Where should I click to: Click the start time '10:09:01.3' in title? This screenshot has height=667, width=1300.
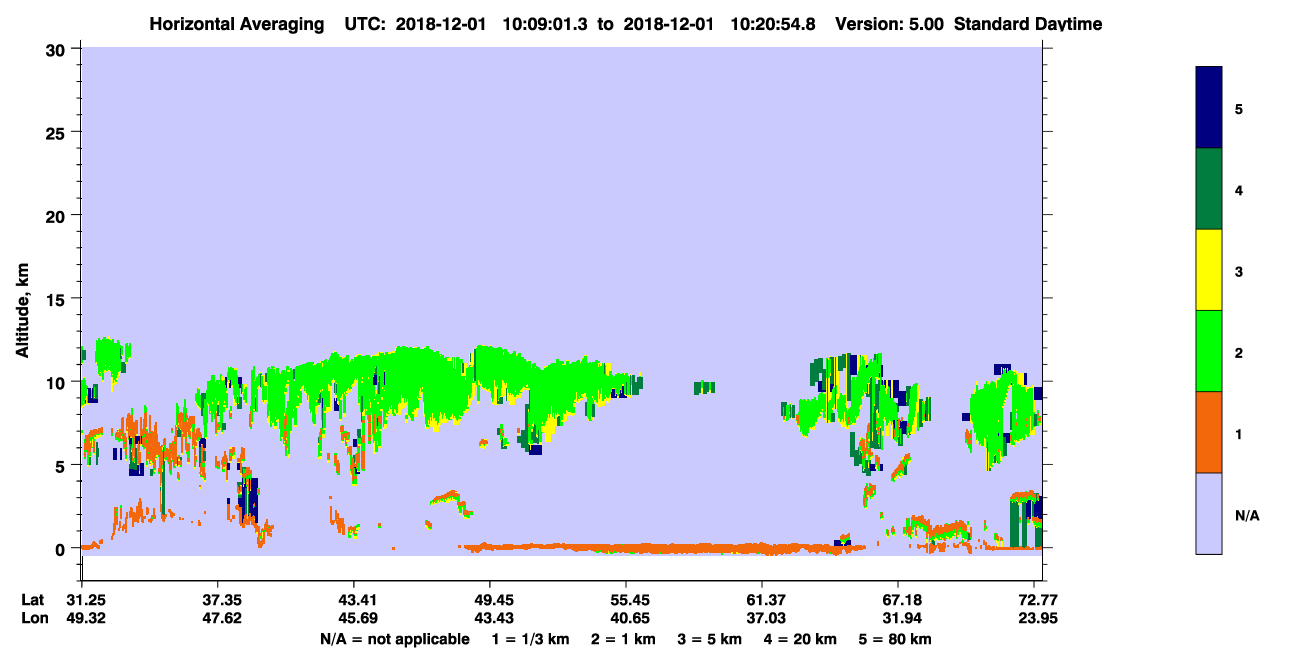(x=544, y=24)
